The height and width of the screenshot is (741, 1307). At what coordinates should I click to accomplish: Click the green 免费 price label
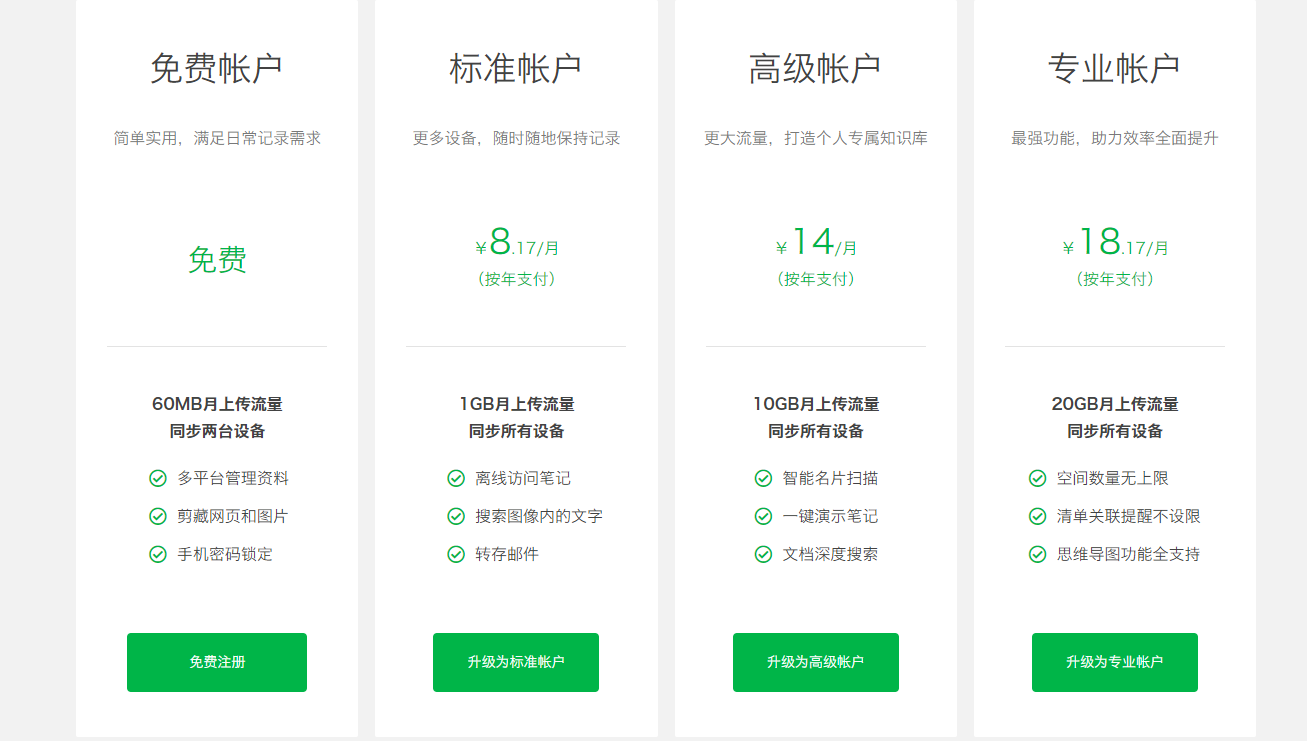click(x=217, y=260)
